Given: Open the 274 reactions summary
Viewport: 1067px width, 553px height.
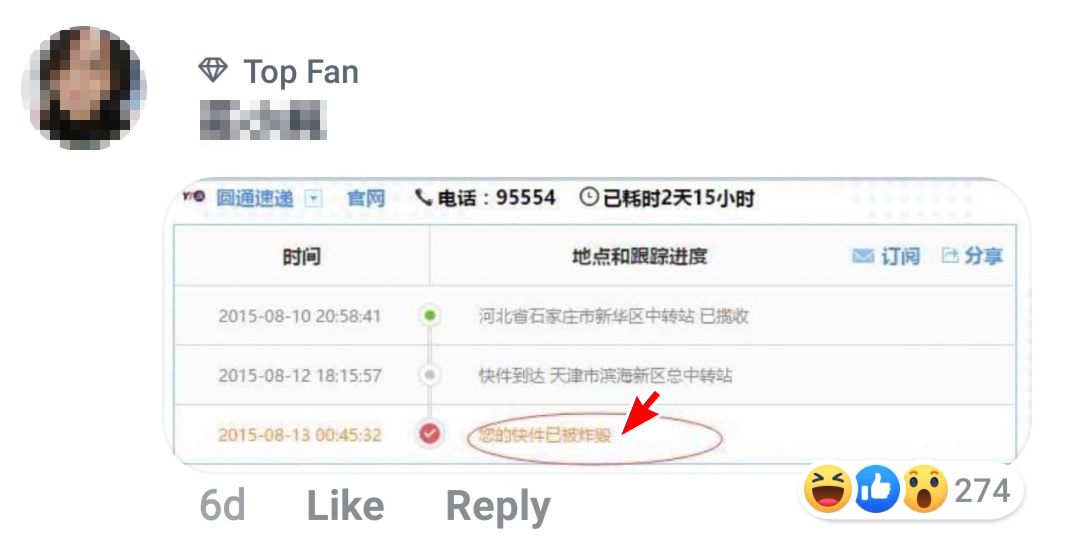Looking at the screenshot, I should pyautogui.click(x=910, y=490).
